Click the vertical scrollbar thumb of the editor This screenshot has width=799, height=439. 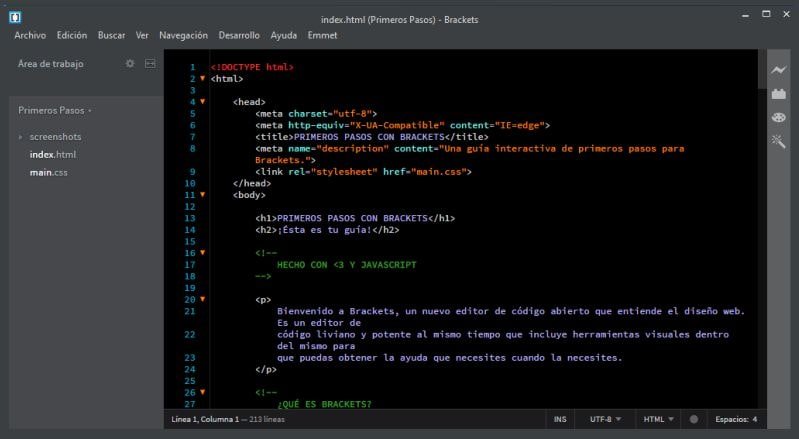click(x=762, y=69)
